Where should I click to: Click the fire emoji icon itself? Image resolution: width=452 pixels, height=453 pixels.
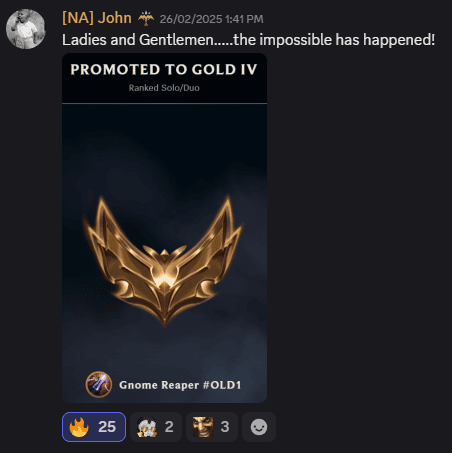point(79,427)
